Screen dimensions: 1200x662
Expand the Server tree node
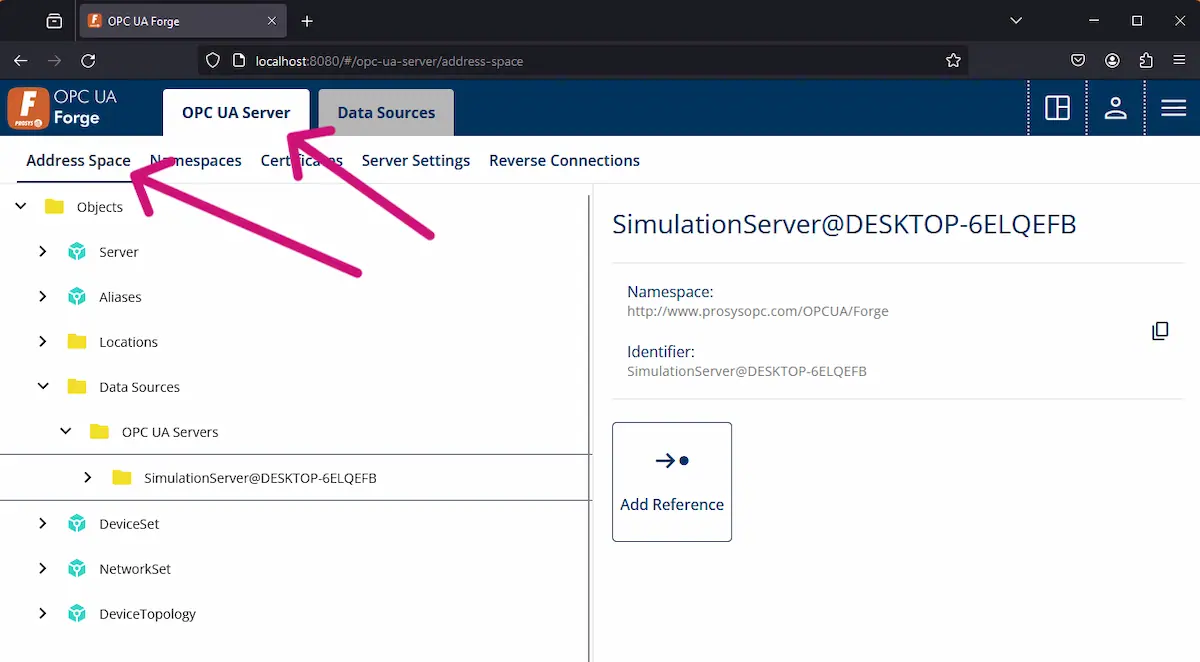(x=42, y=252)
